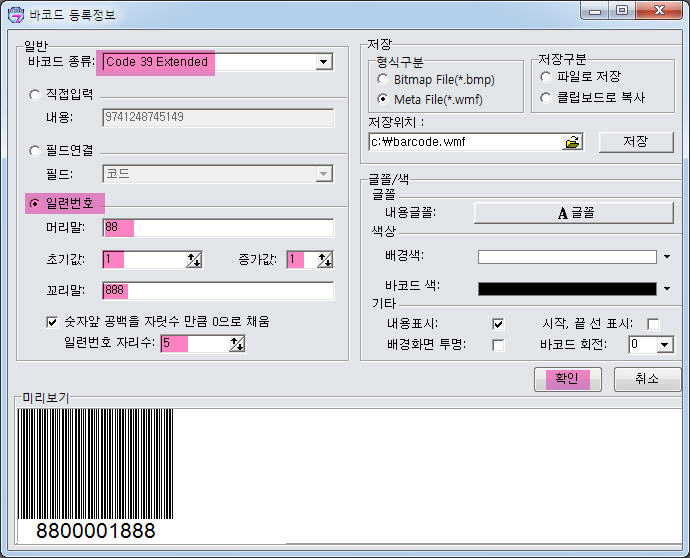This screenshot has height=558, width=690.
Task: Open the 바코드 종류 dropdown arrow
Action: pyautogui.click(x=323, y=62)
